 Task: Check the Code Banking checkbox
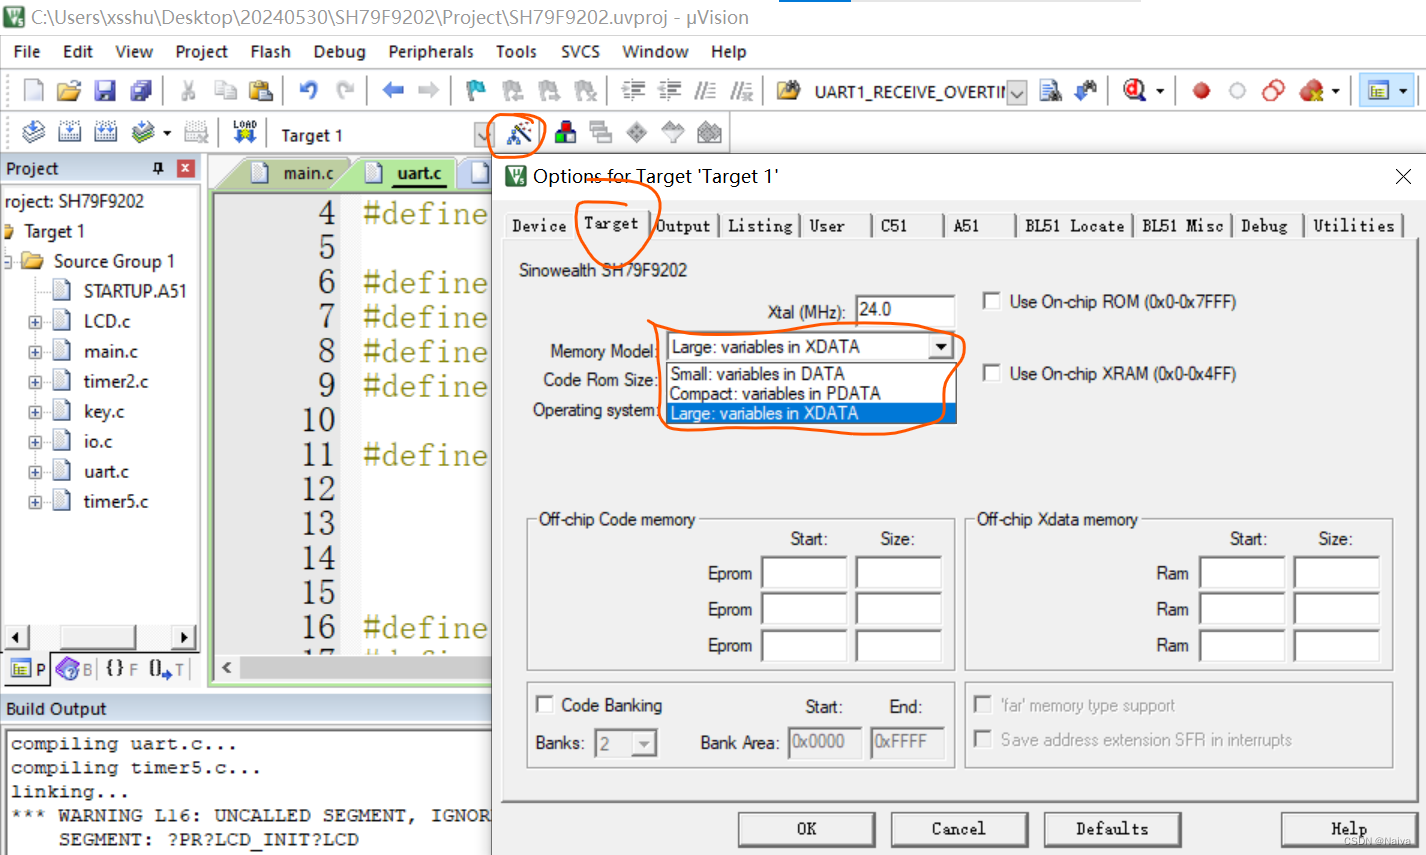click(545, 705)
